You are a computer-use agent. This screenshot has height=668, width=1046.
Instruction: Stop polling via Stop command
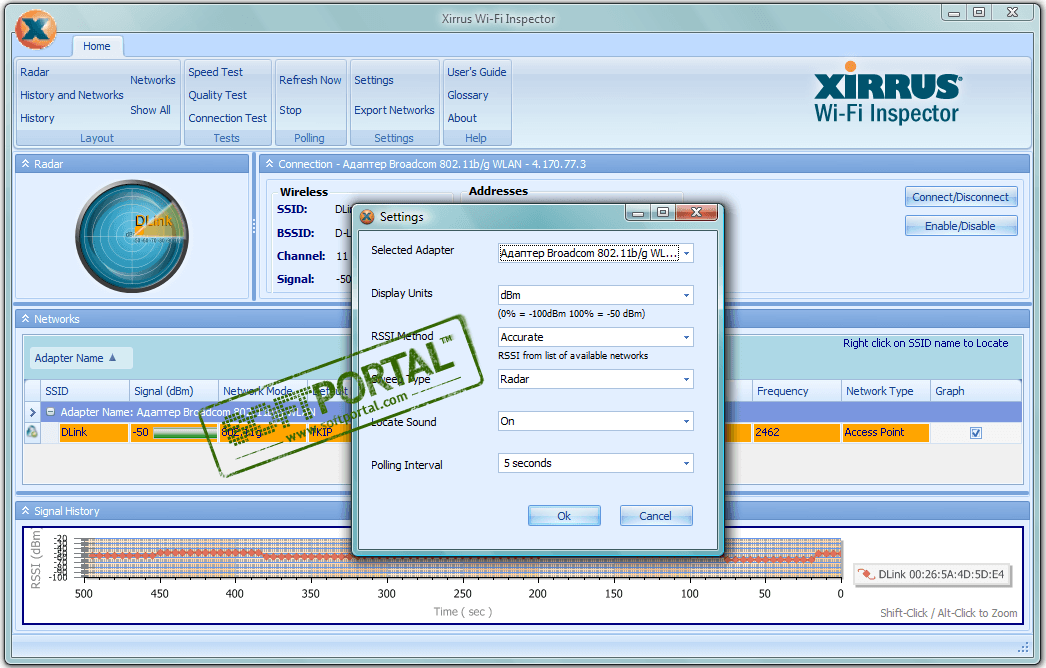pyautogui.click(x=290, y=110)
